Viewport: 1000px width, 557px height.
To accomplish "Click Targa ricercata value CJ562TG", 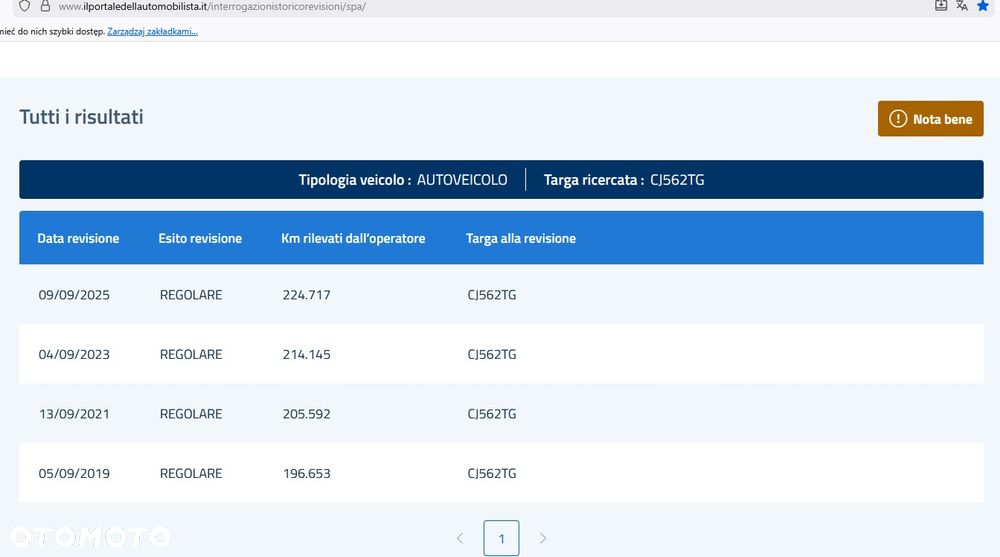I will 677,180.
